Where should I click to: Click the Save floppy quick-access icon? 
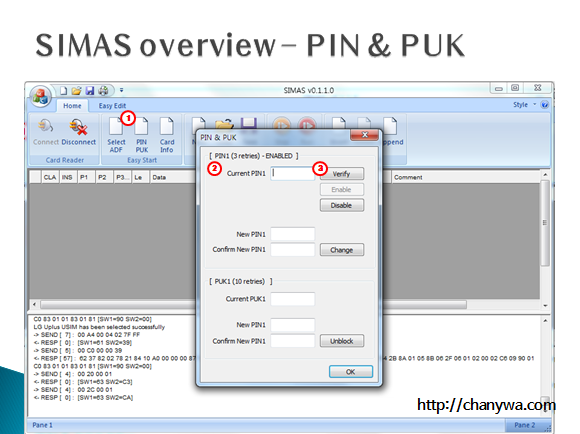tap(90, 91)
